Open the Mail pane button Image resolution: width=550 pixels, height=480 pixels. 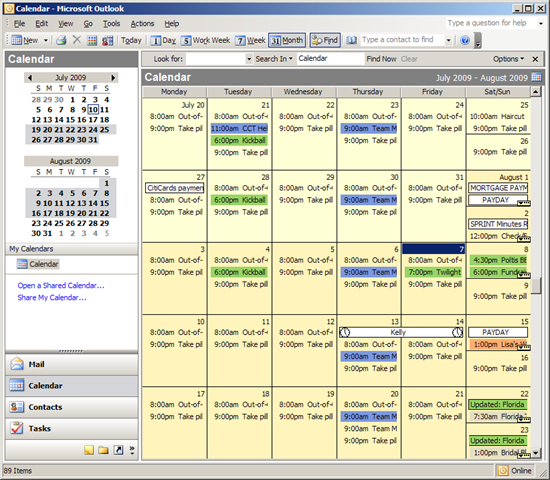pos(72,365)
